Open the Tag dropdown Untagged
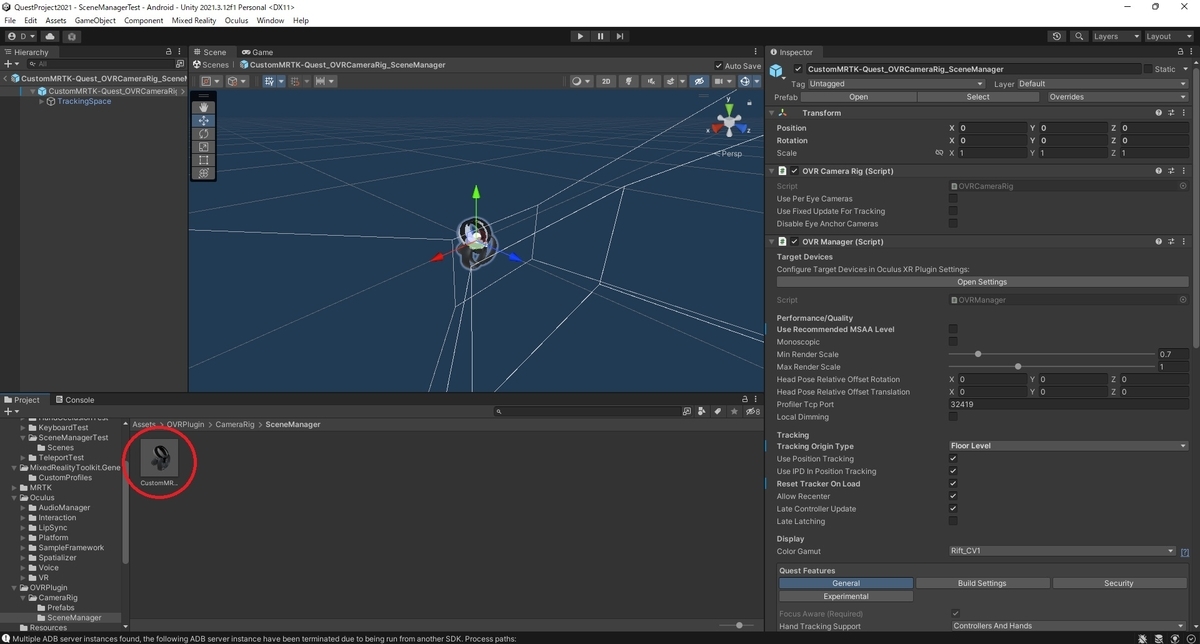1200x644 pixels. [x=896, y=84]
